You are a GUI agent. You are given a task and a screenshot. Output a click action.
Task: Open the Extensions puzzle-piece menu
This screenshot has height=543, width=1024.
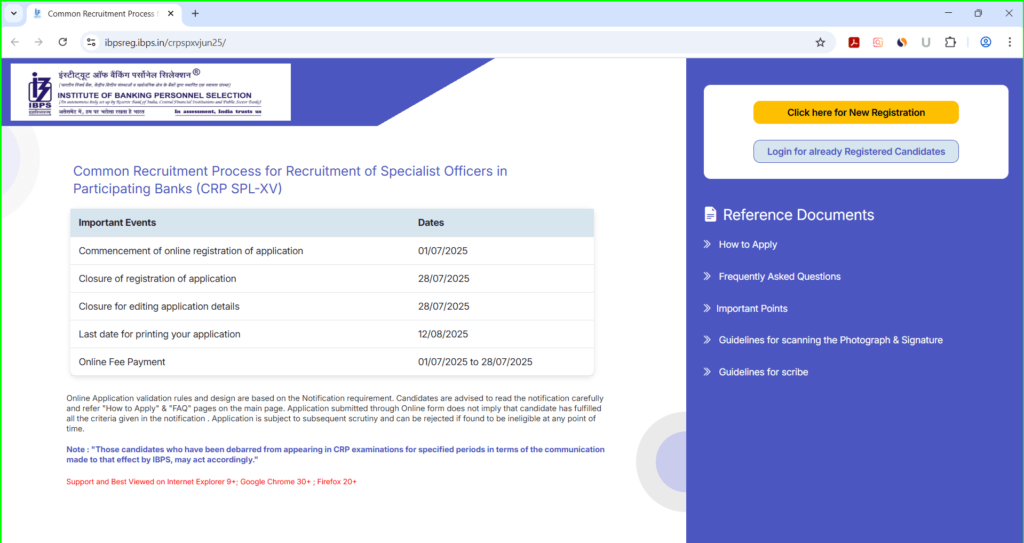coord(950,42)
